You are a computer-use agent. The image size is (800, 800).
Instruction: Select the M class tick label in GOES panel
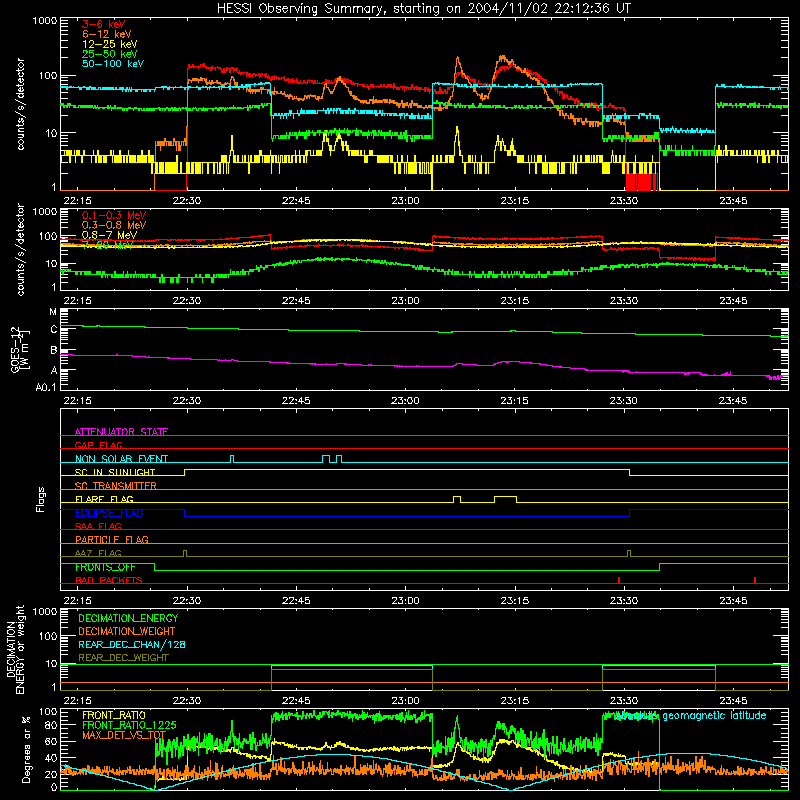point(53,312)
